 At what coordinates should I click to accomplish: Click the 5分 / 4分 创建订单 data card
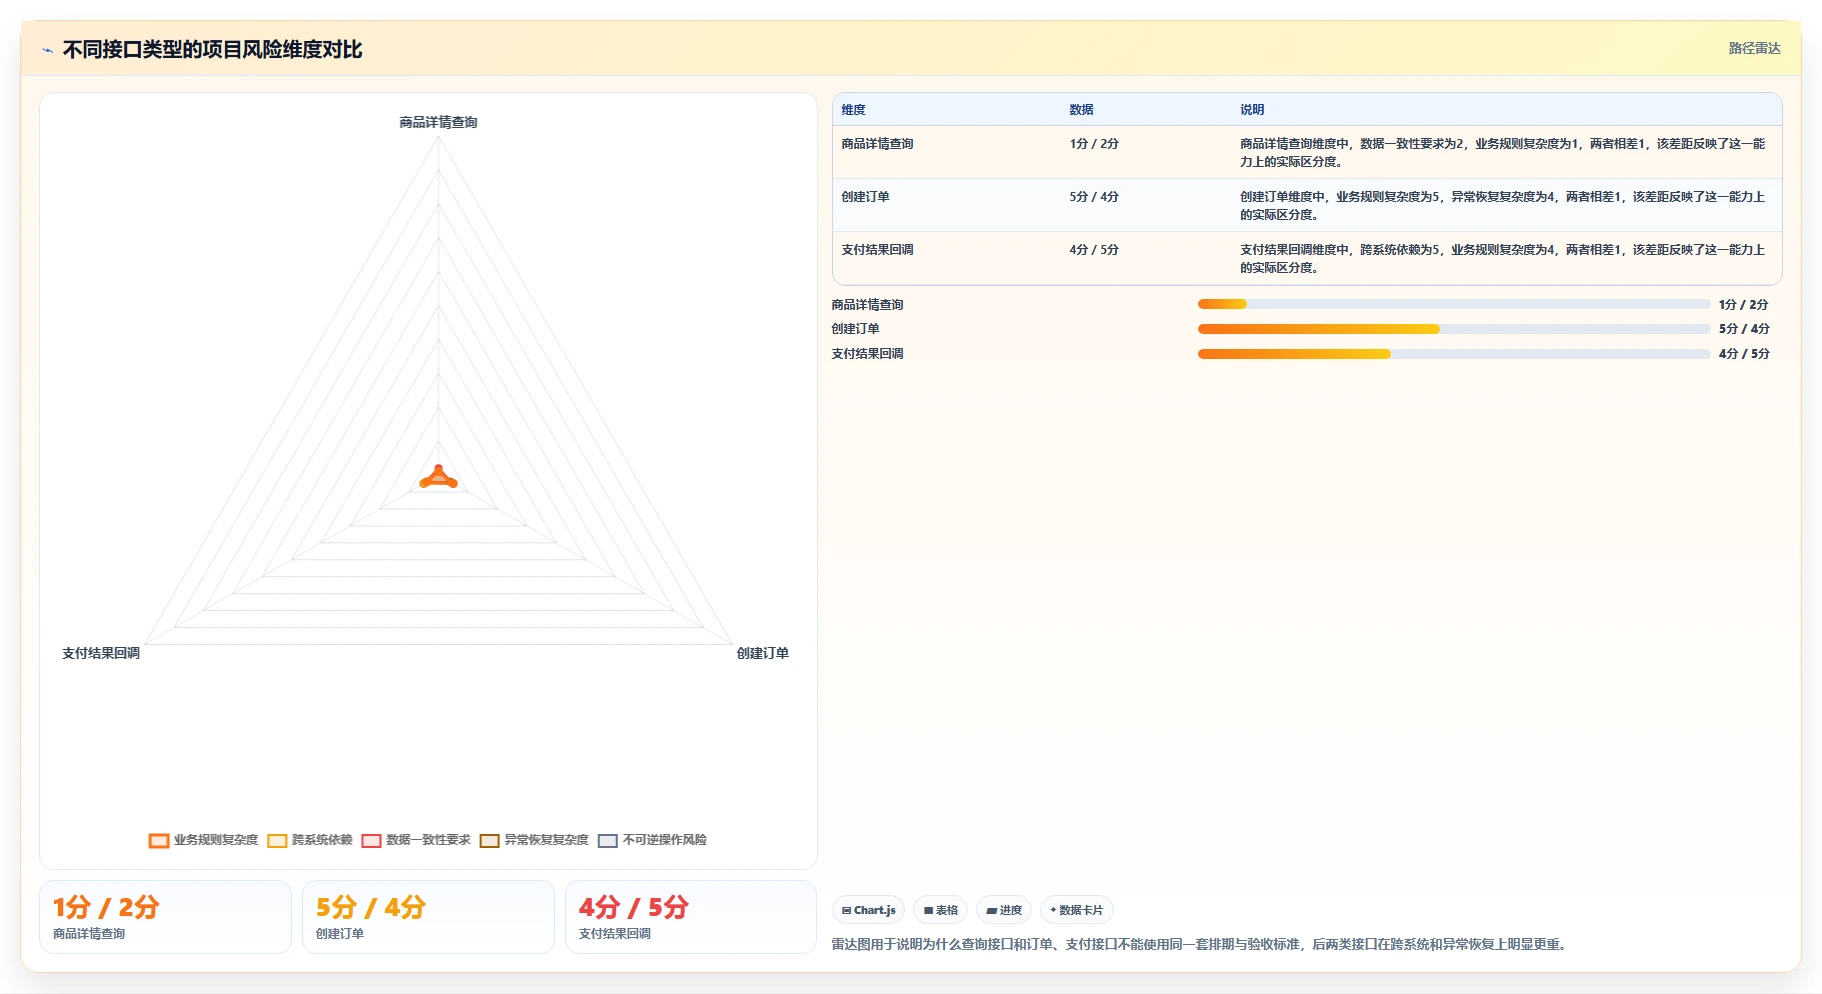click(428, 917)
